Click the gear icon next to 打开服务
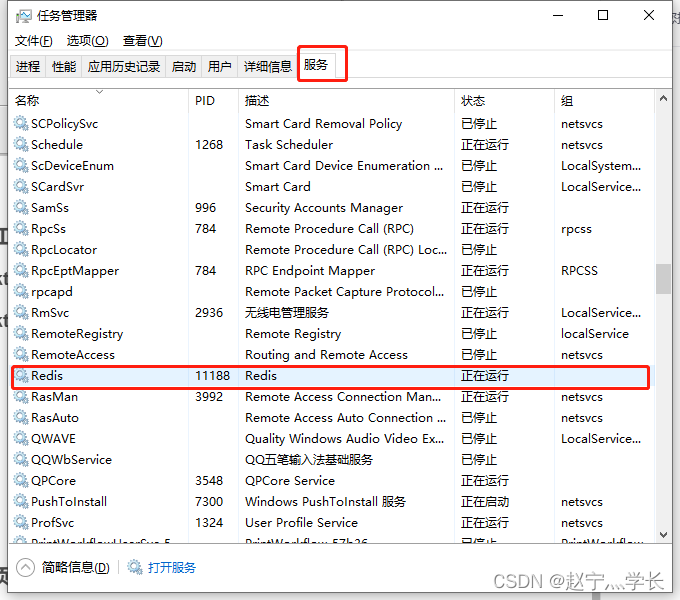680x600 pixels. tap(134, 567)
